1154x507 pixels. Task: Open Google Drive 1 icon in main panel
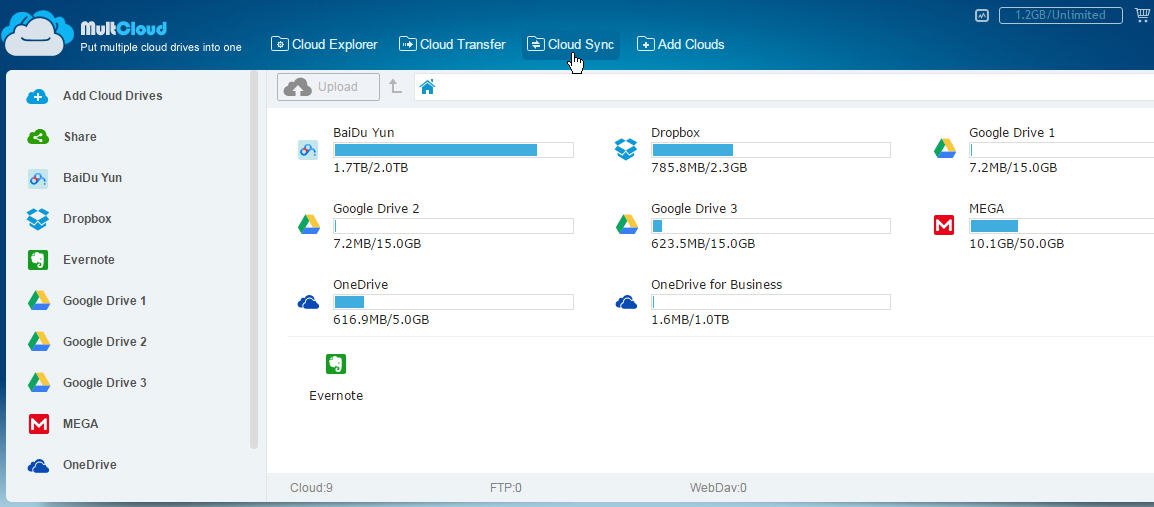(944, 149)
